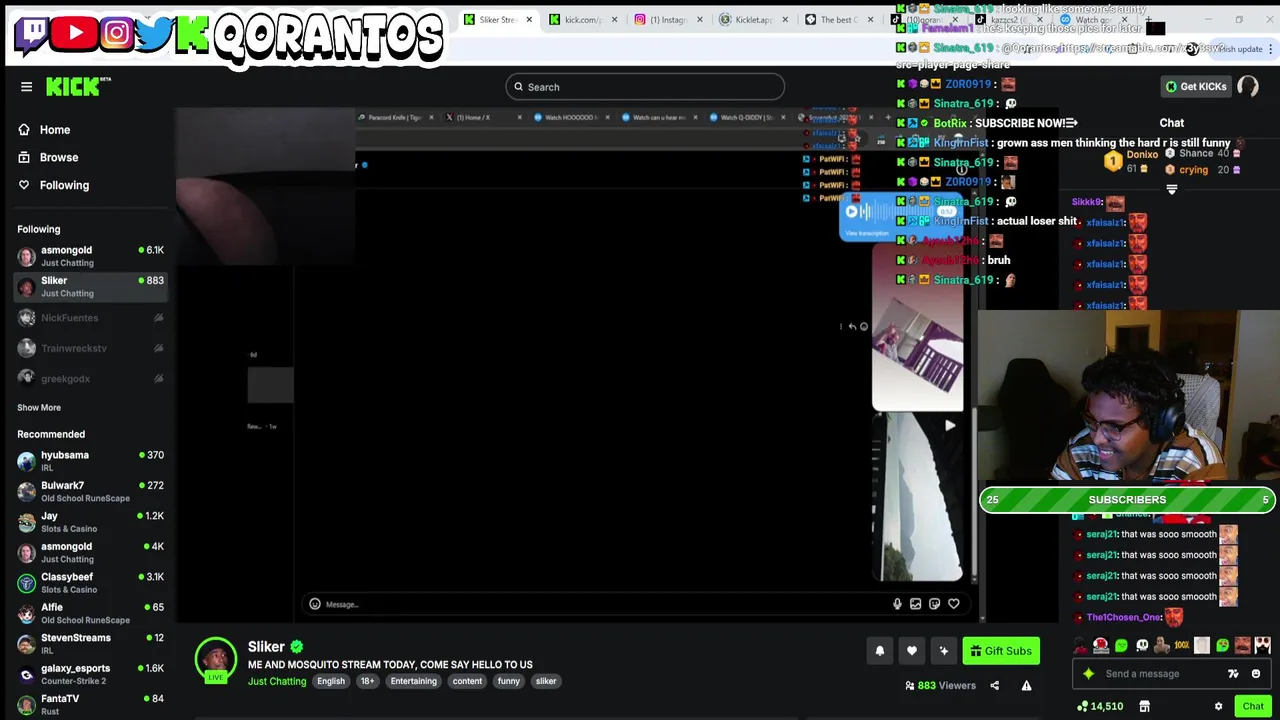
Task: Insert the 100X quick emote
Action: (x=1181, y=646)
